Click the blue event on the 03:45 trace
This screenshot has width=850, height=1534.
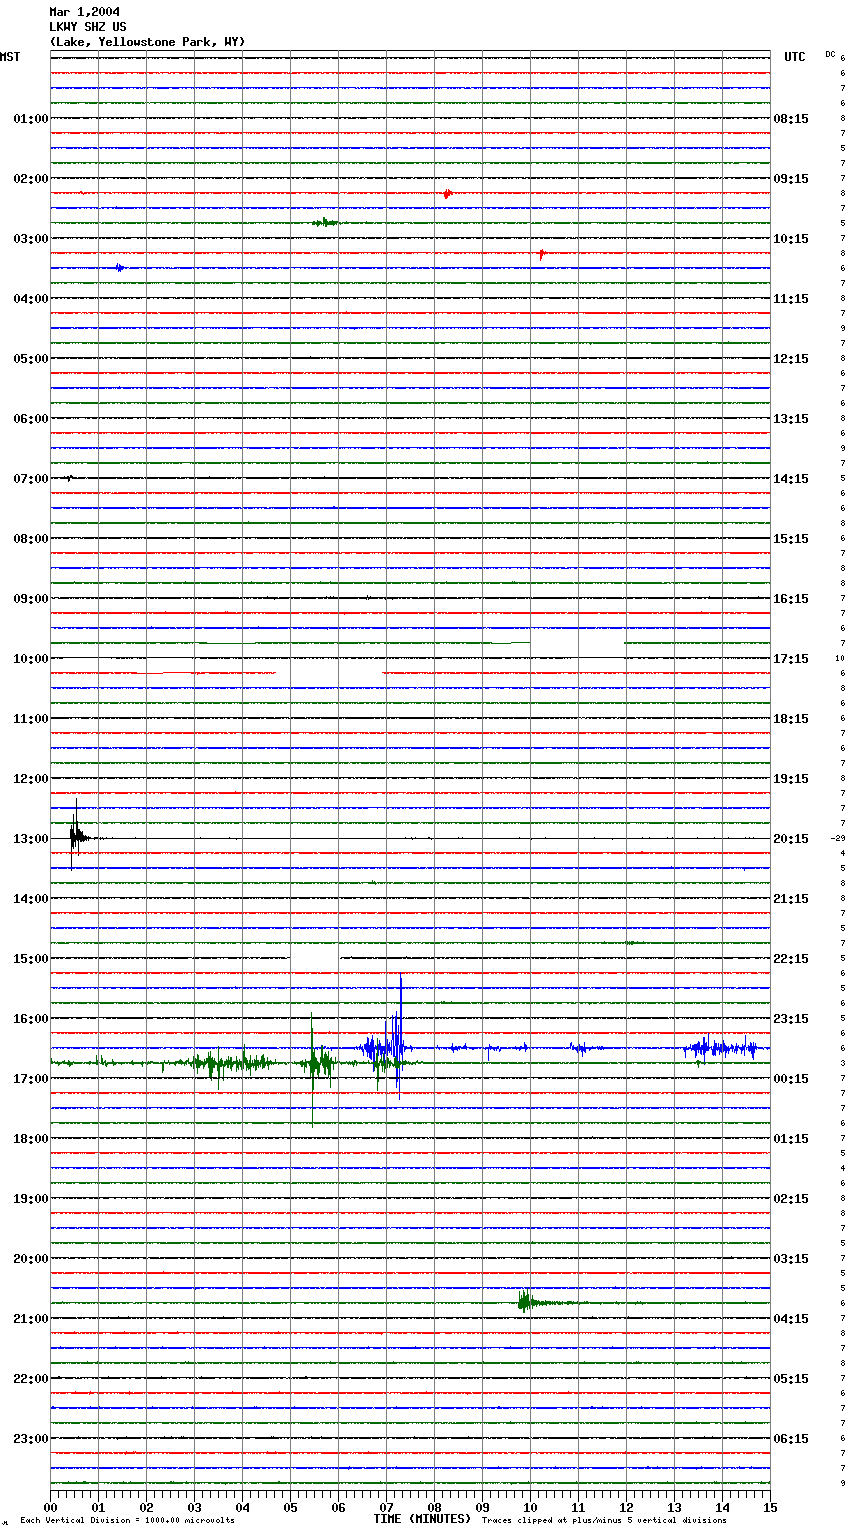pos(119,267)
